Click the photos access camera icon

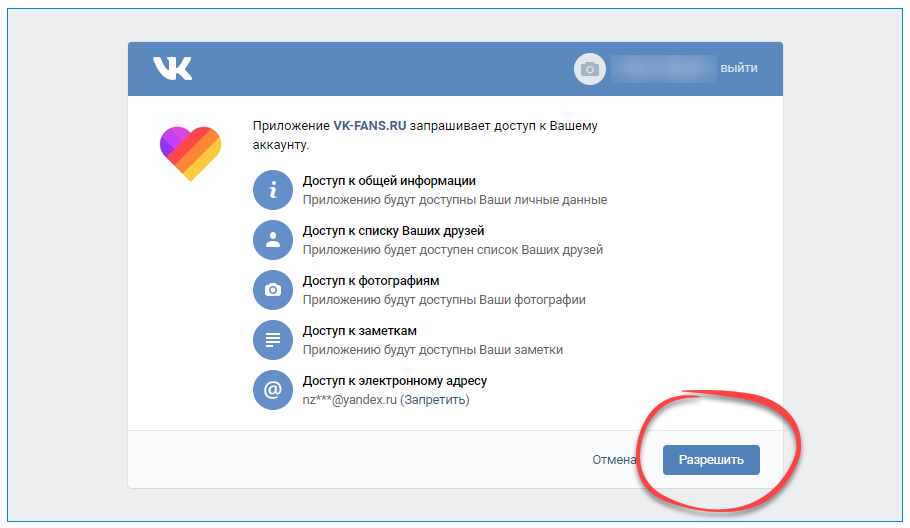pyautogui.click(x=272, y=290)
